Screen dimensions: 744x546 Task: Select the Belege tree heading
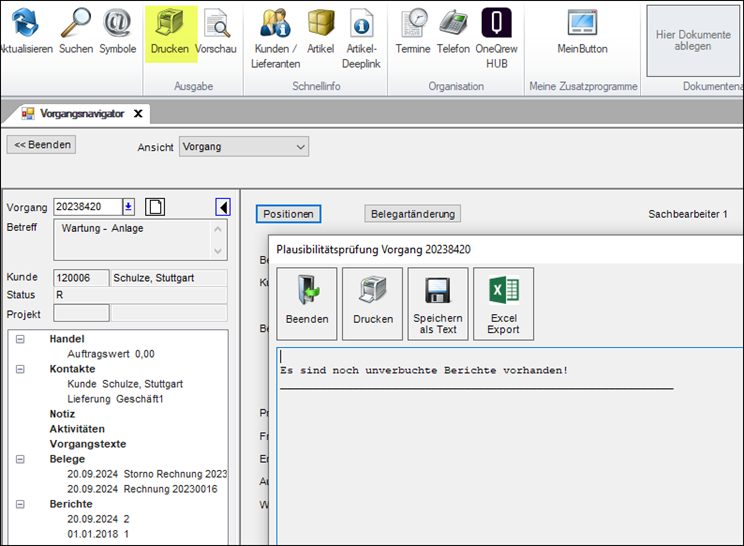[x=67, y=459]
